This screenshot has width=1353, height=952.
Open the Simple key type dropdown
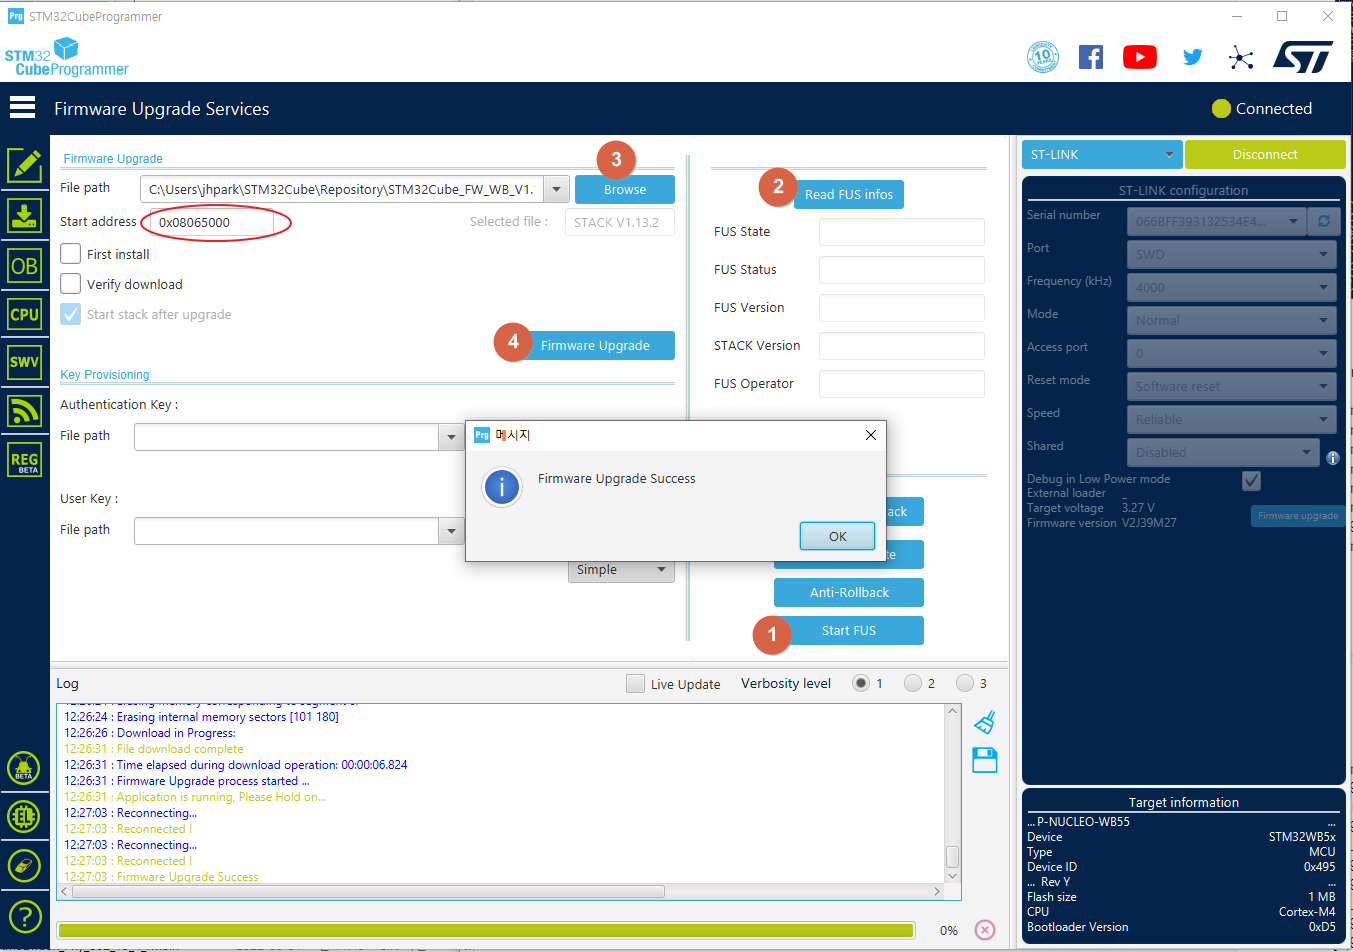[621, 569]
